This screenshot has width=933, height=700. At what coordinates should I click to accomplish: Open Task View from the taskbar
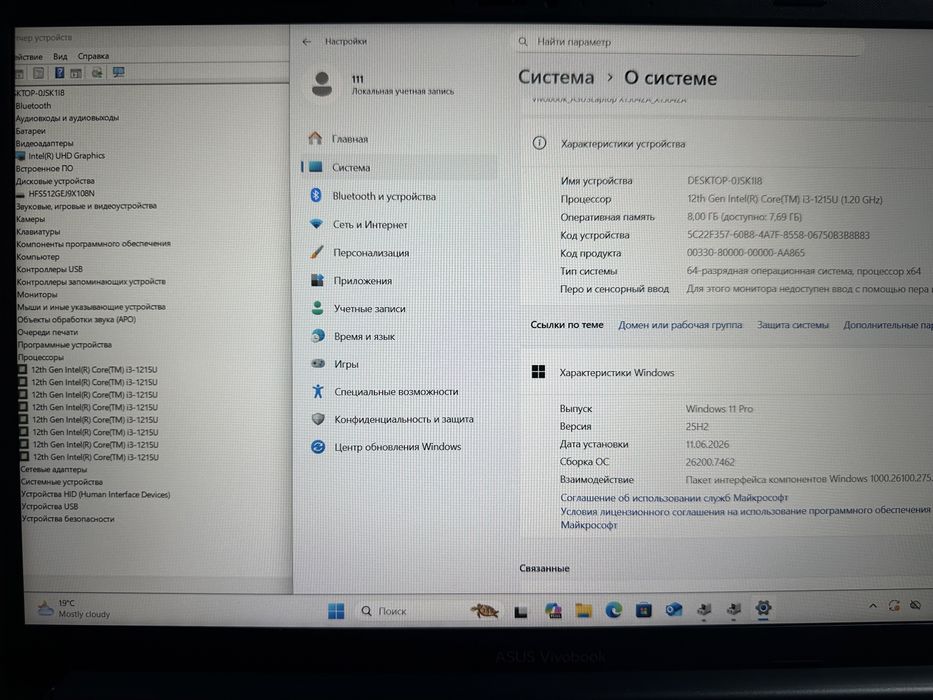(521, 611)
